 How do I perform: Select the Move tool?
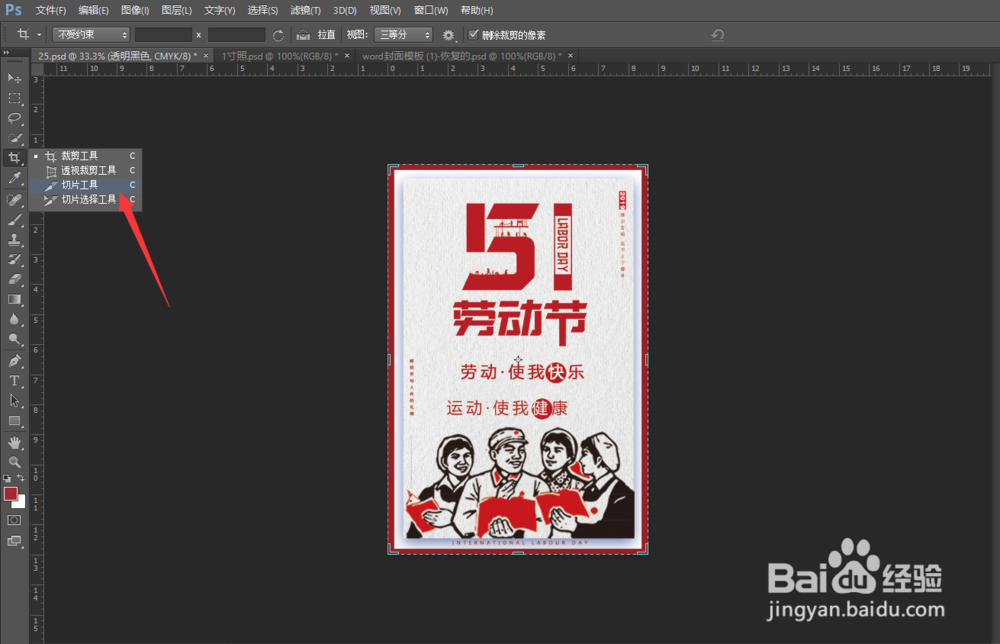click(x=14, y=77)
